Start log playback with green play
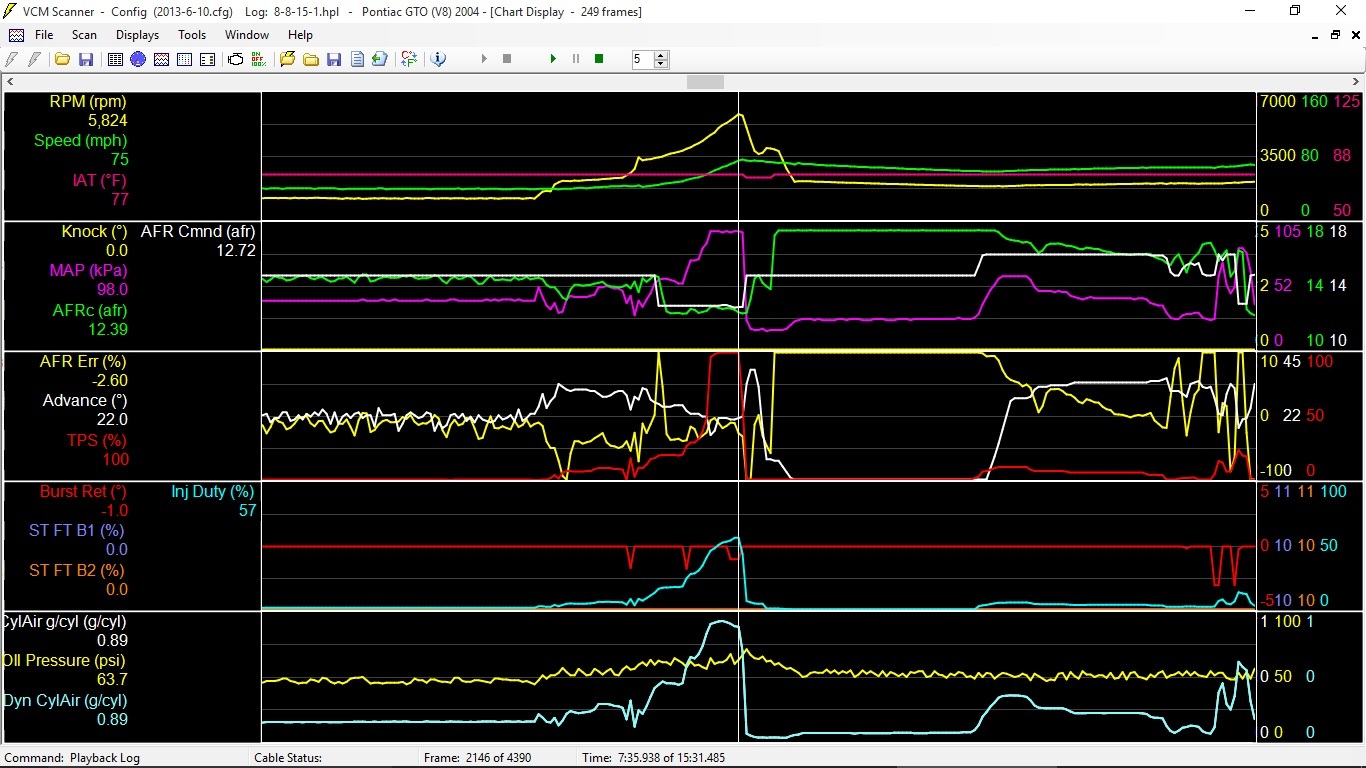Image resolution: width=1366 pixels, height=768 pixels. [x=553, y=59]
